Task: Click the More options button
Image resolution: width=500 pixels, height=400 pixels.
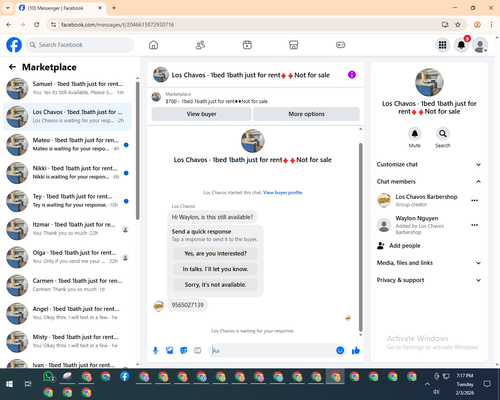Action: pos(306,114)
